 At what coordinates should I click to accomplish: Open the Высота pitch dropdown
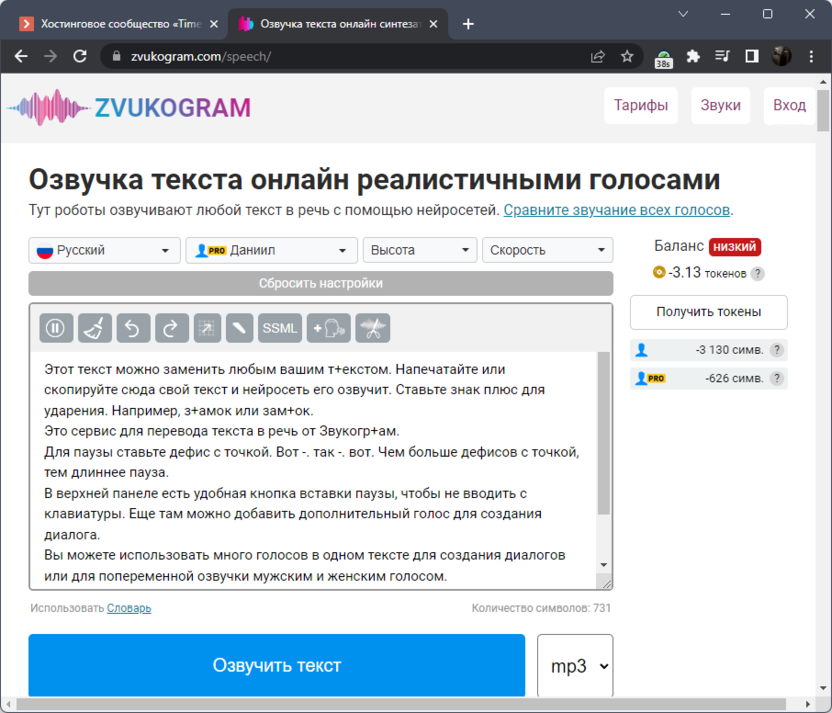click(x=420, y=250)
